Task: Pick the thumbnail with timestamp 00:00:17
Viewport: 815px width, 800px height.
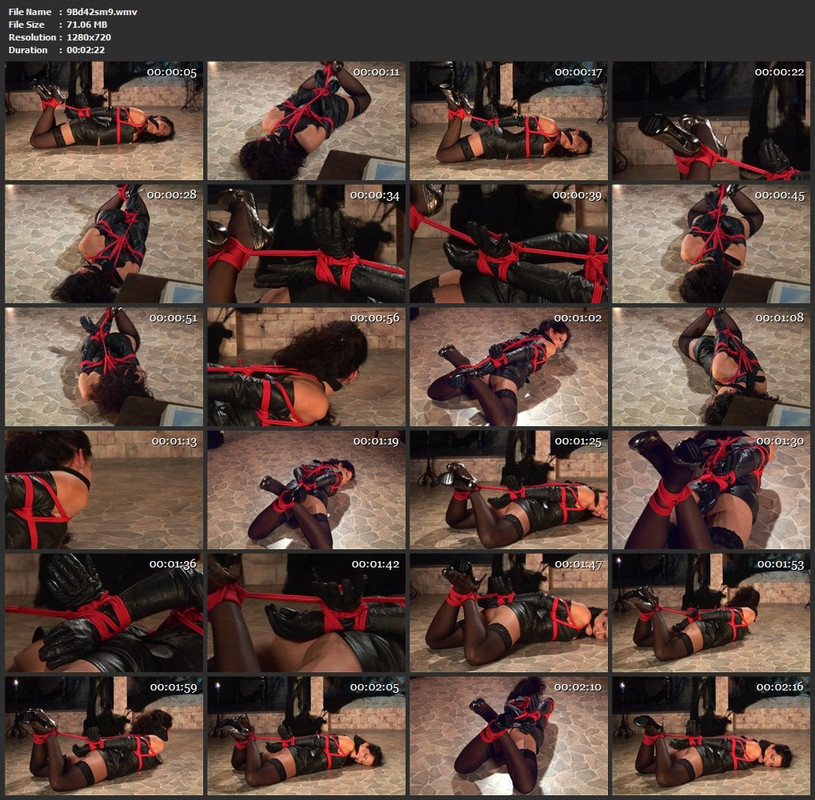Action: (509, 121)
